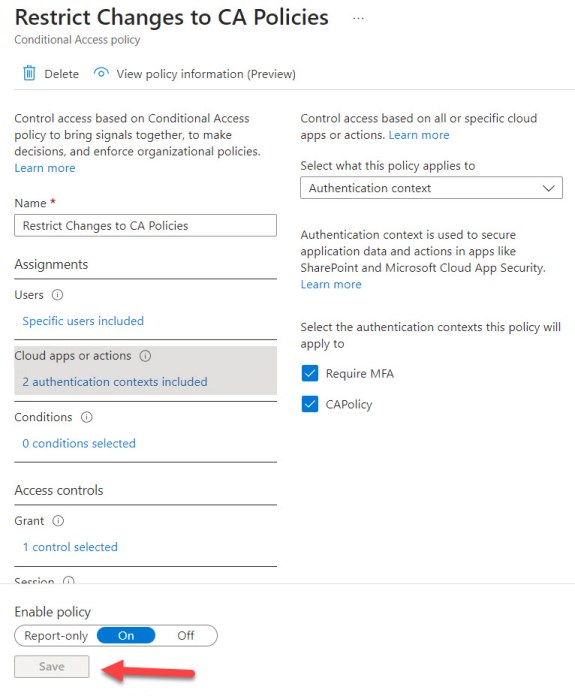This screenshot has width=575, height=696.
Task: Click the info icon next to Conditions
Action: (x=87, y=417)
